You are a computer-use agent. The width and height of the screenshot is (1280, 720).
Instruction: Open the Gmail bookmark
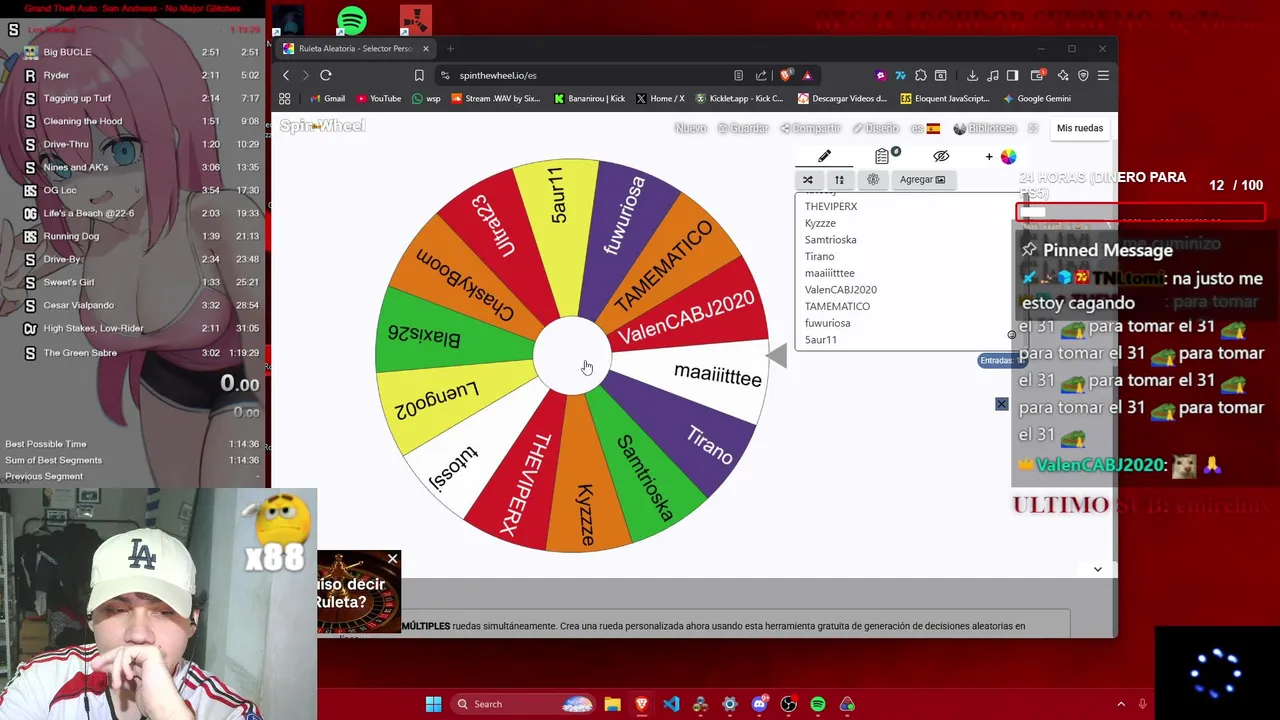coord(327,98)
